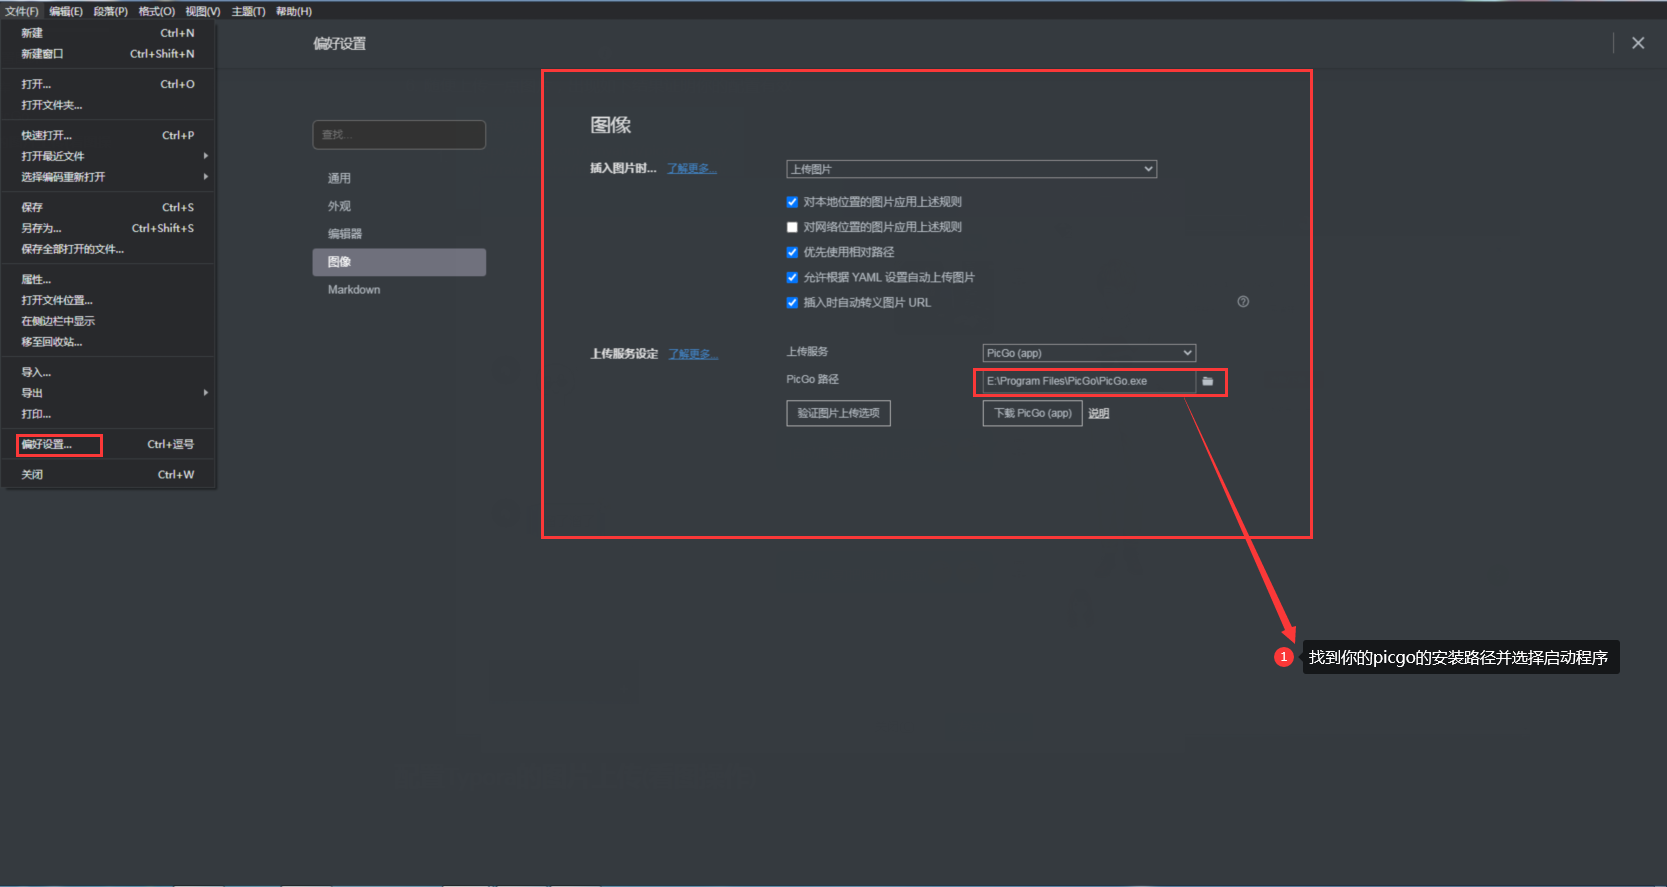Select the 通用 preferences tab
The width and height of the screenshot is (1667, 887).
tap(399, 178)
